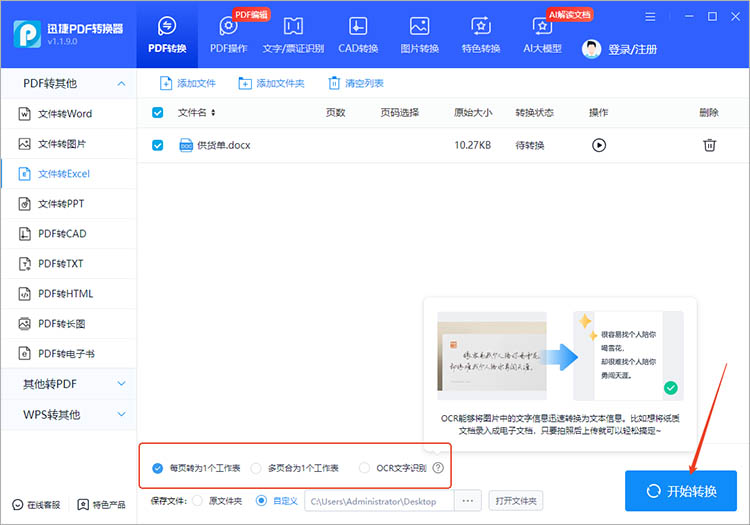This screenshot has width=750, height=525.
Task: Open AI大模型 tab
Action: [542, 34]
